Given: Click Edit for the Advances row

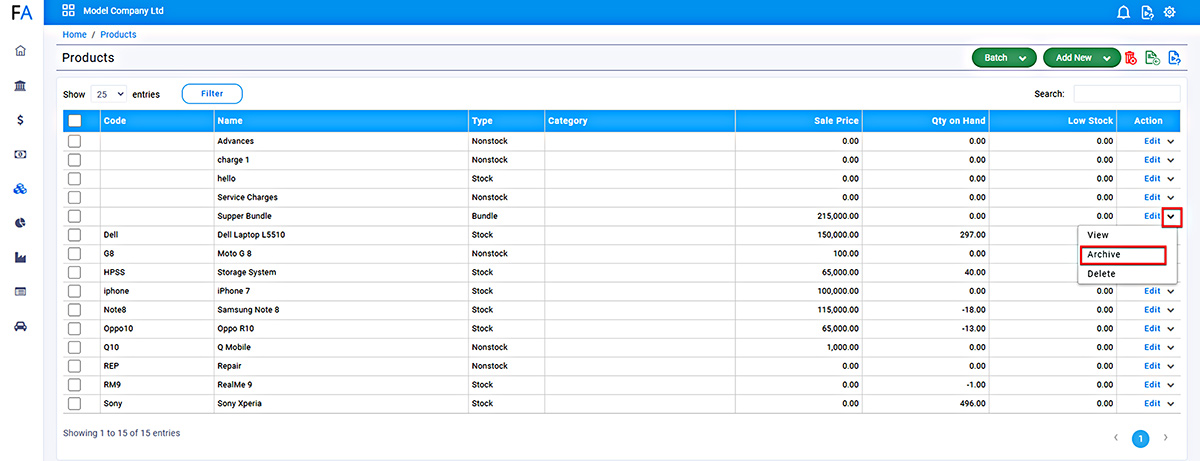Looking at the screenshot, I should click(1152, 141).
